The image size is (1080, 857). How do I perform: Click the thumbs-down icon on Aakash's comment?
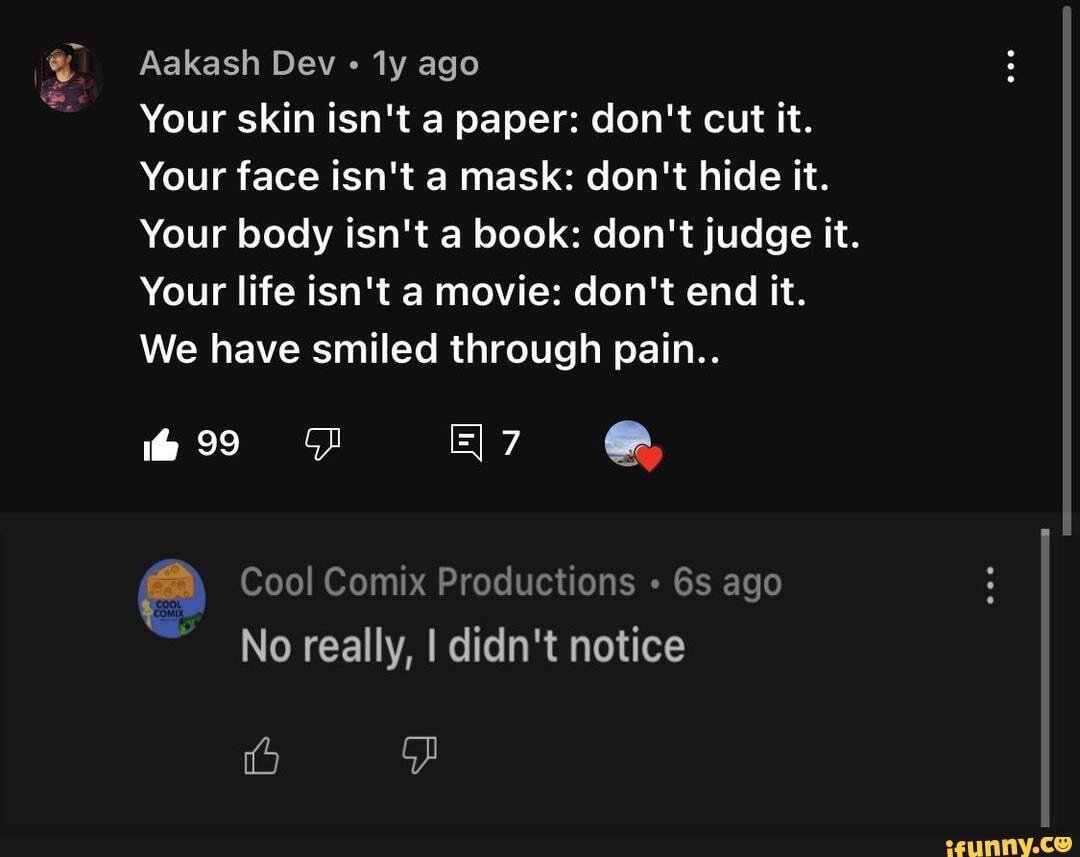coord(321,443)
